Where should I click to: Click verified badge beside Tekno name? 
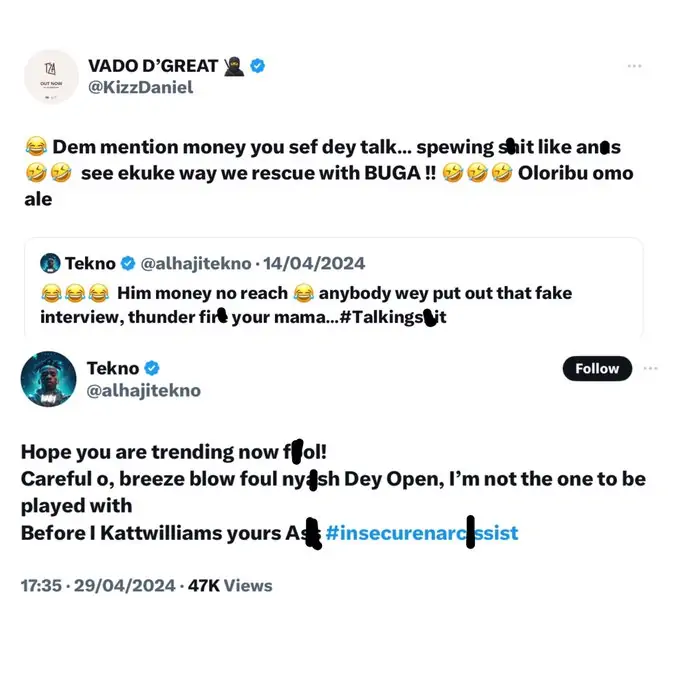coord(152,368)
